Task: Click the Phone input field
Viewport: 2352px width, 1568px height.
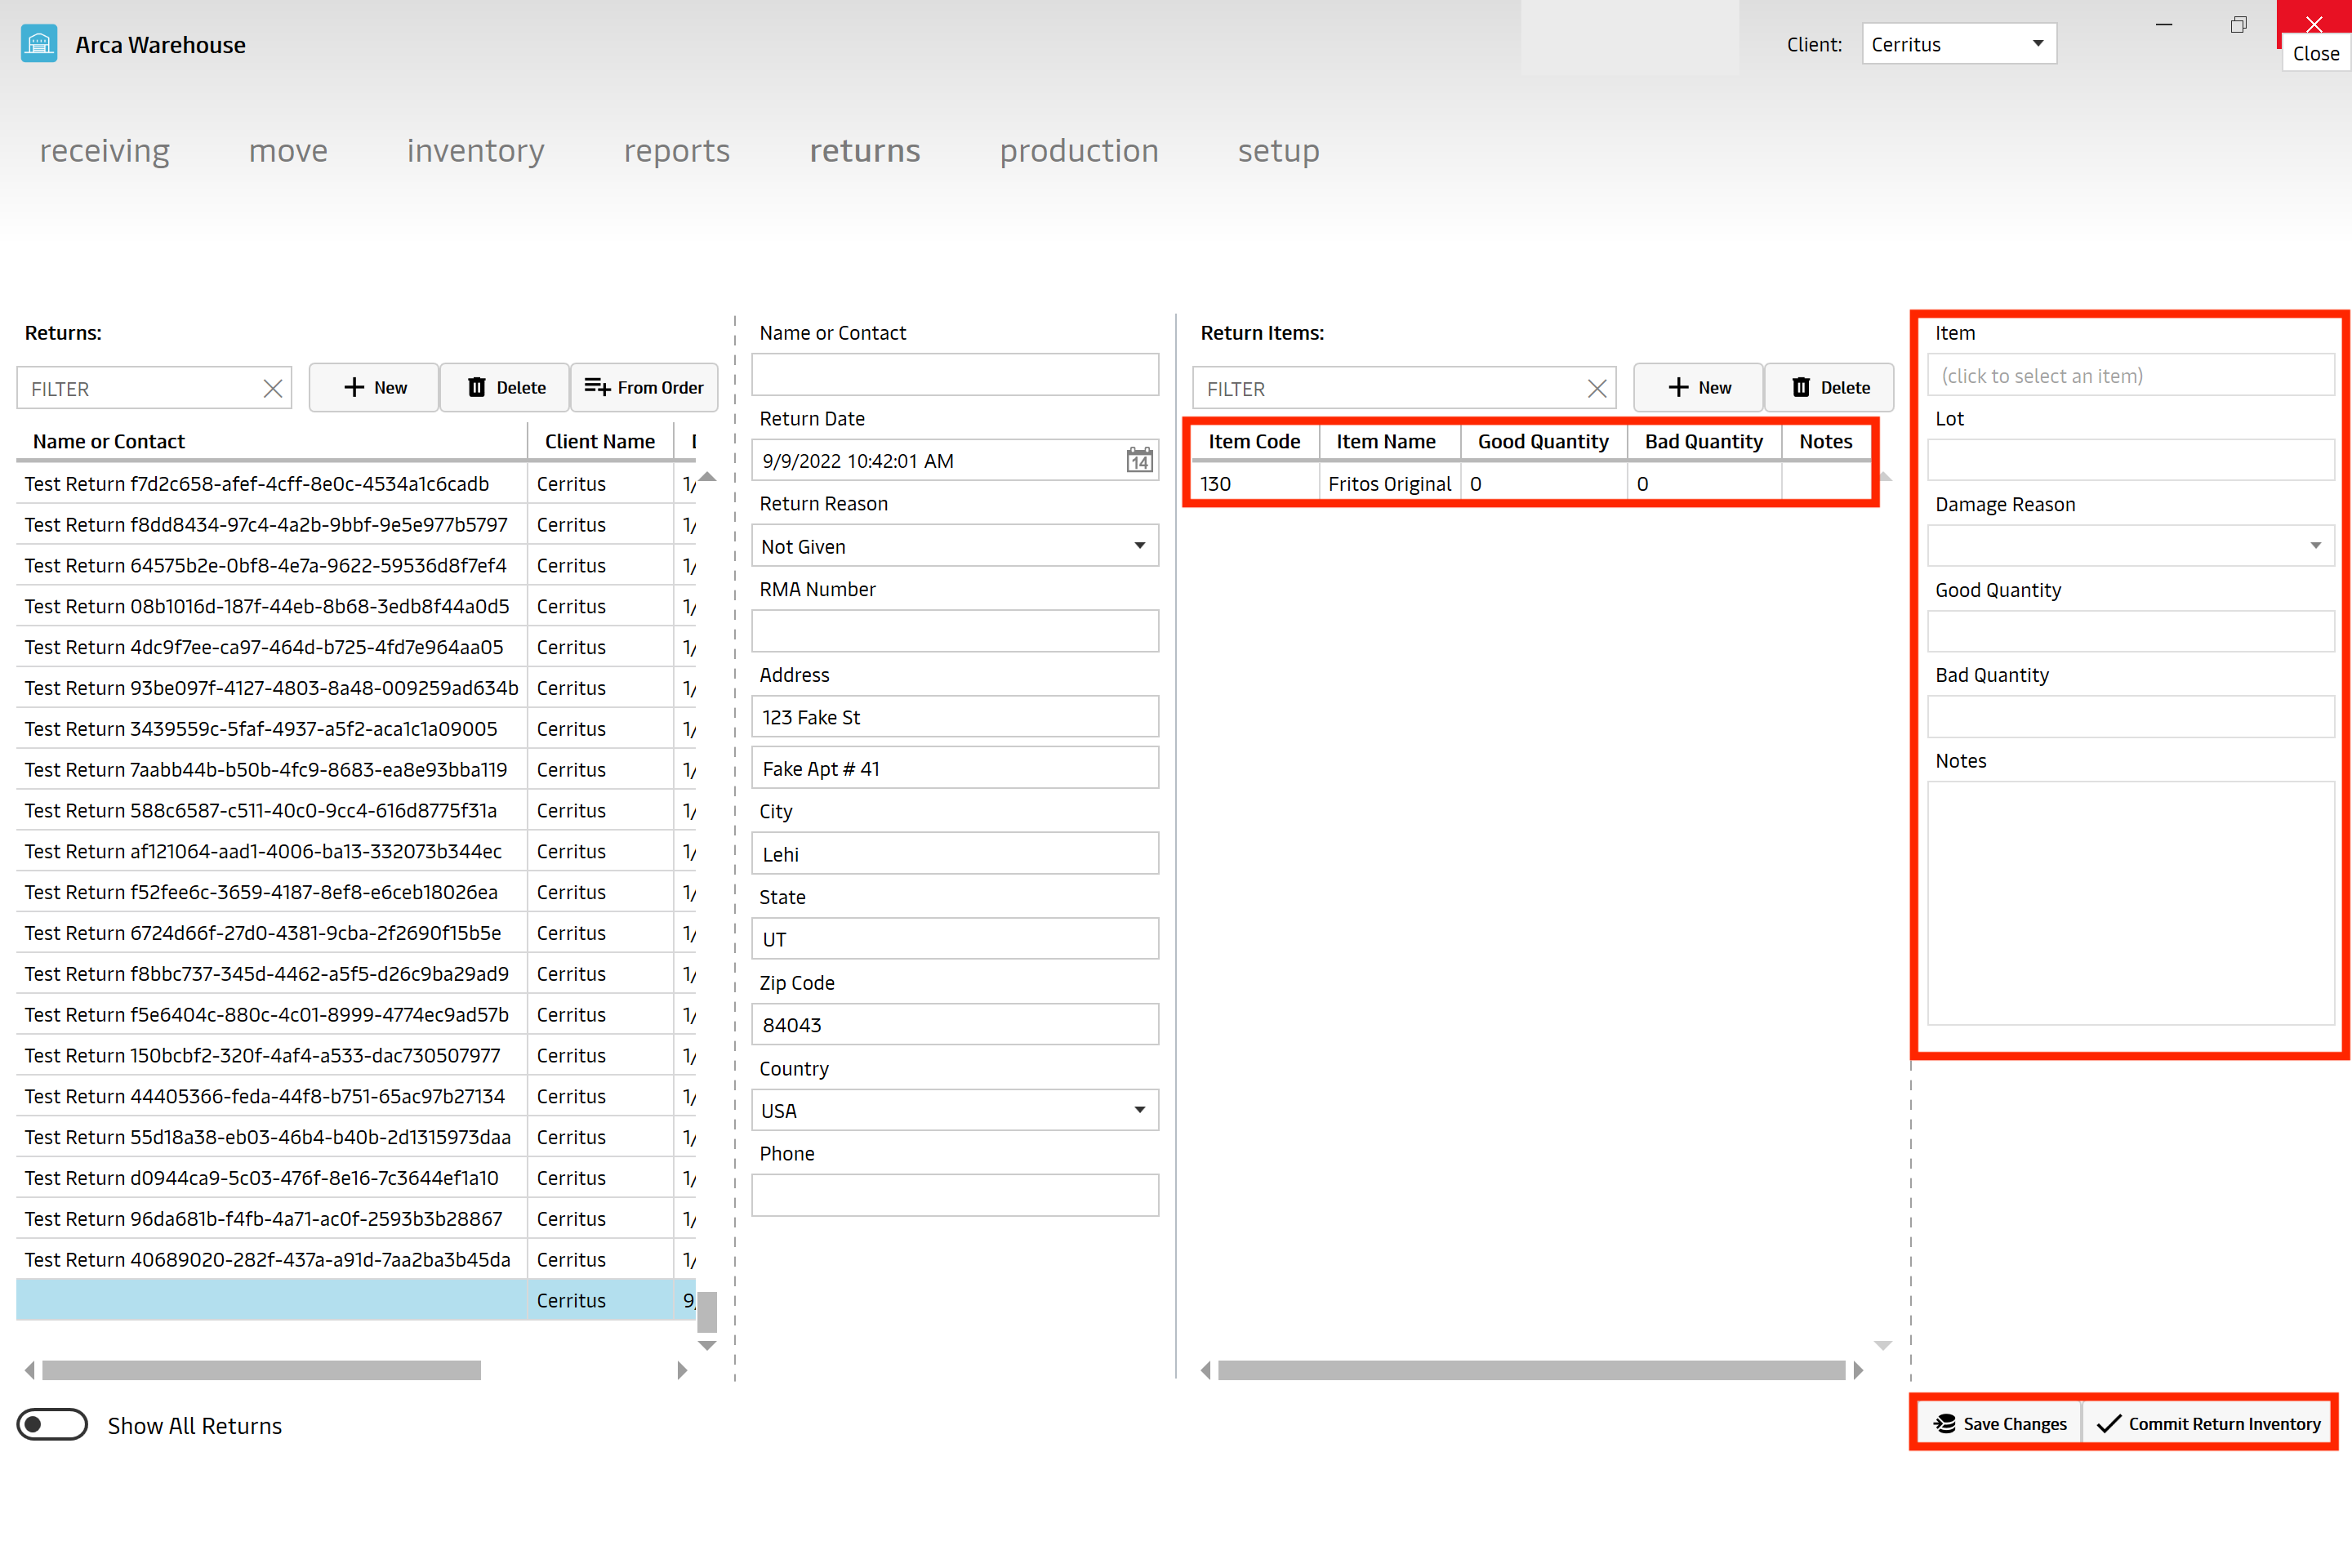Action: (x=955, y=1195)
